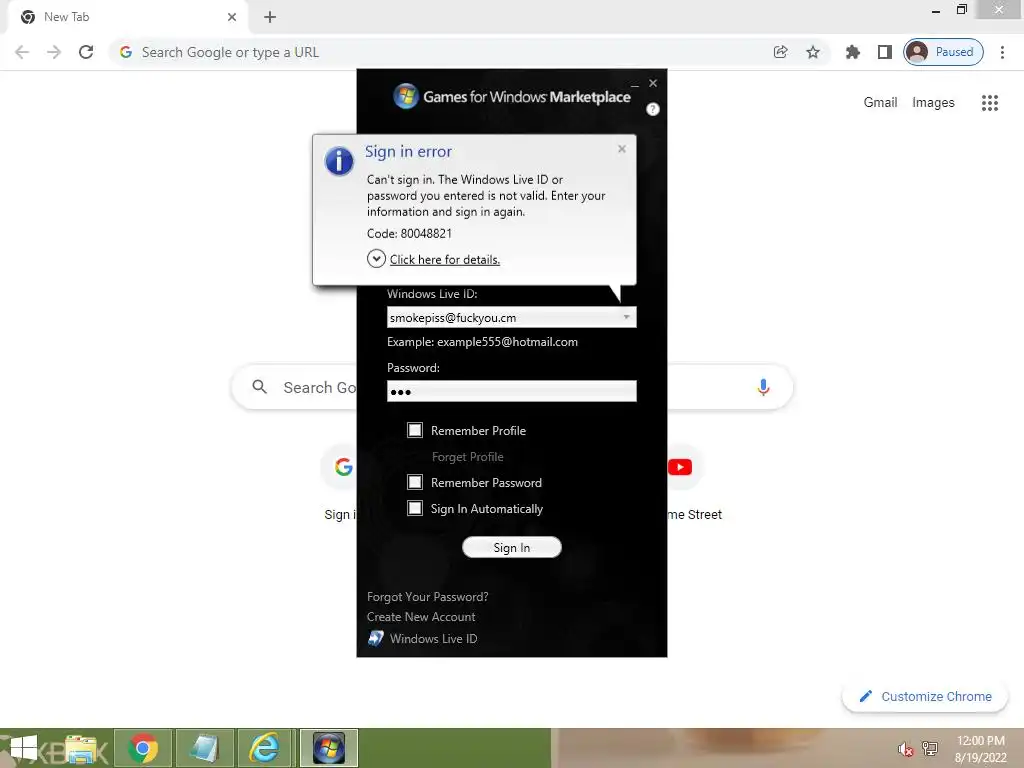
Task: Open Gmail link on Google page
Action: [880, 103]
